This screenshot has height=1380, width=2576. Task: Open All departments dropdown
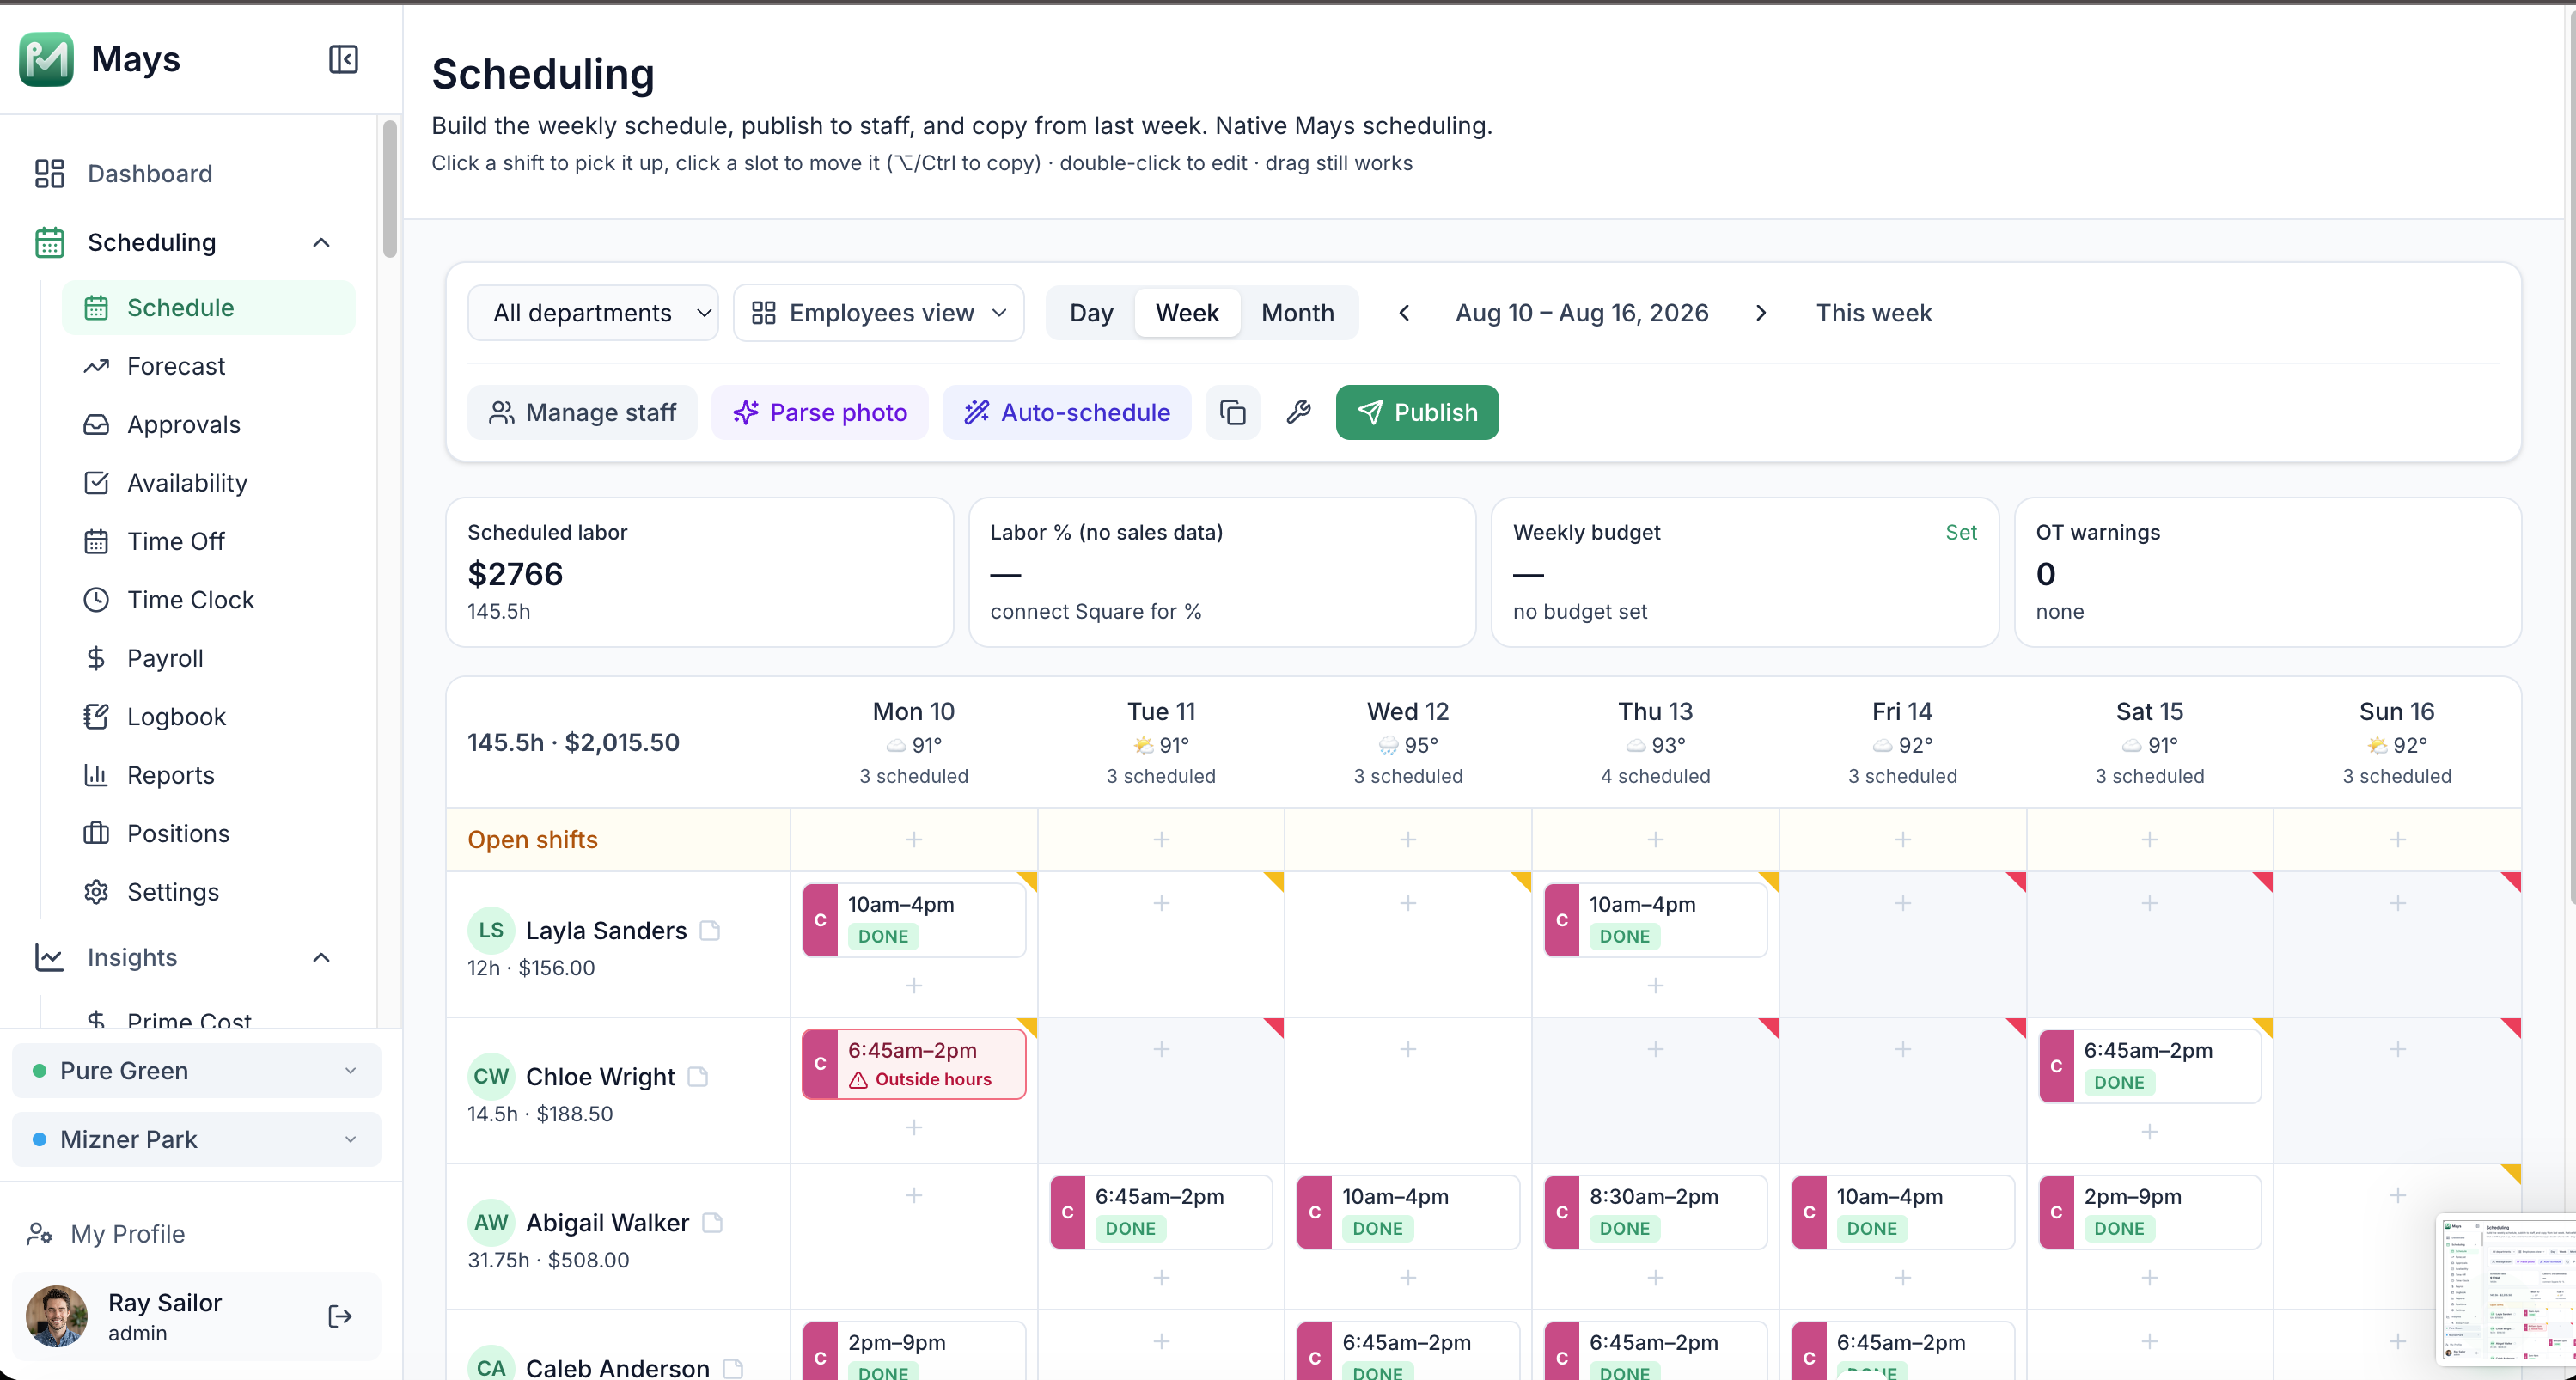point(593,313)
